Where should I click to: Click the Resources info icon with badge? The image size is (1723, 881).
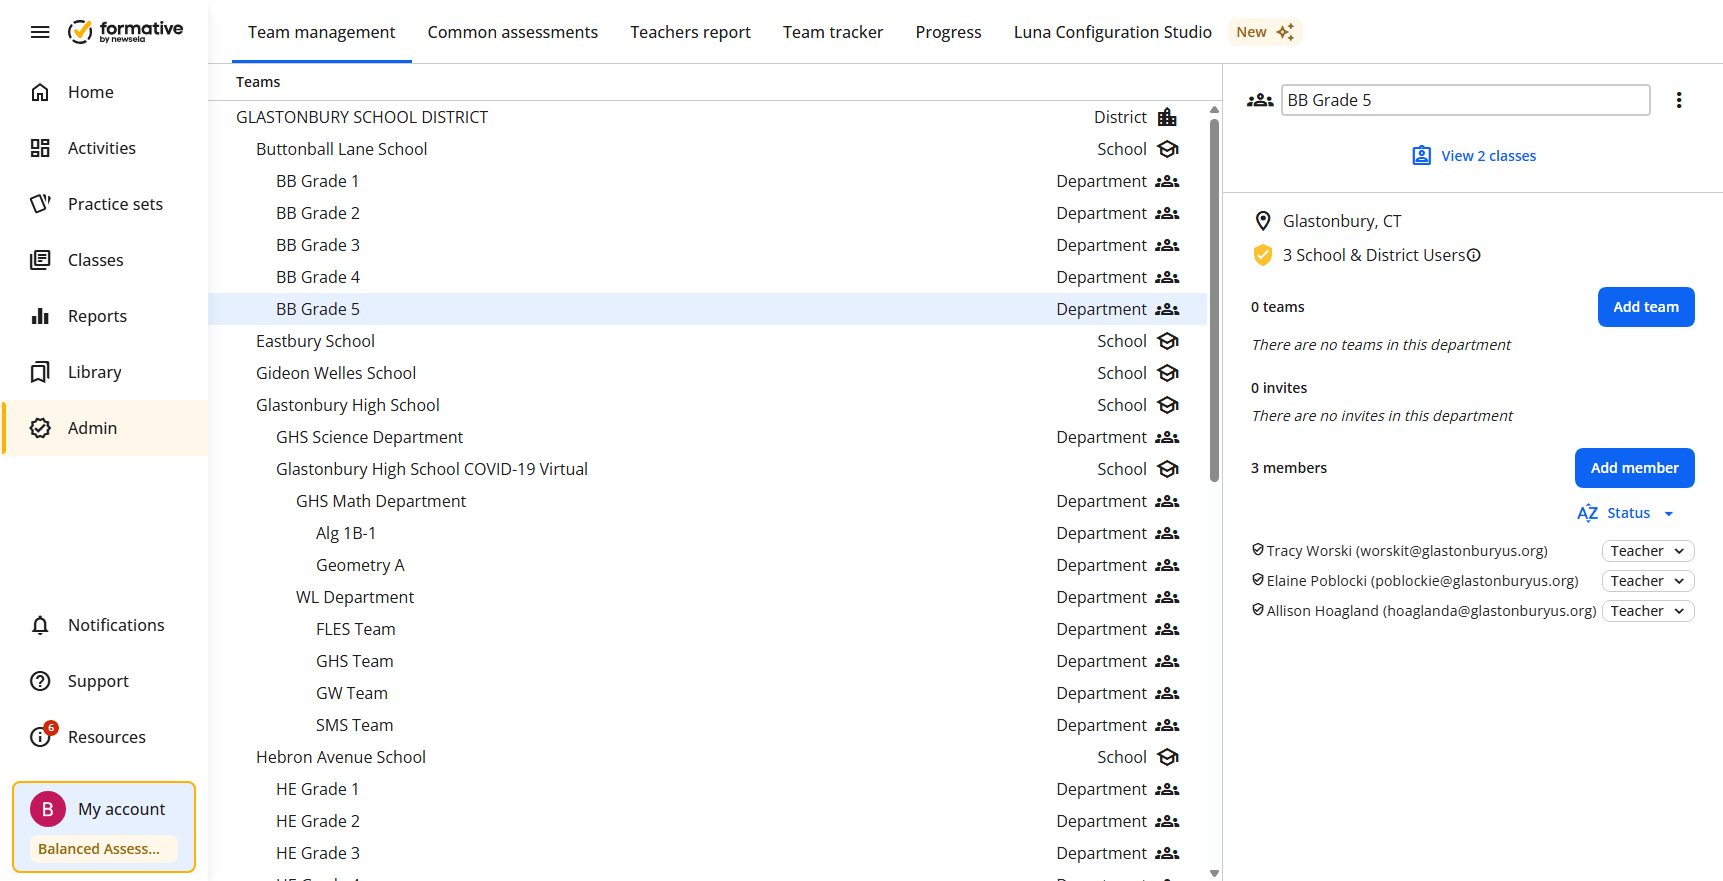click(42, 735)
